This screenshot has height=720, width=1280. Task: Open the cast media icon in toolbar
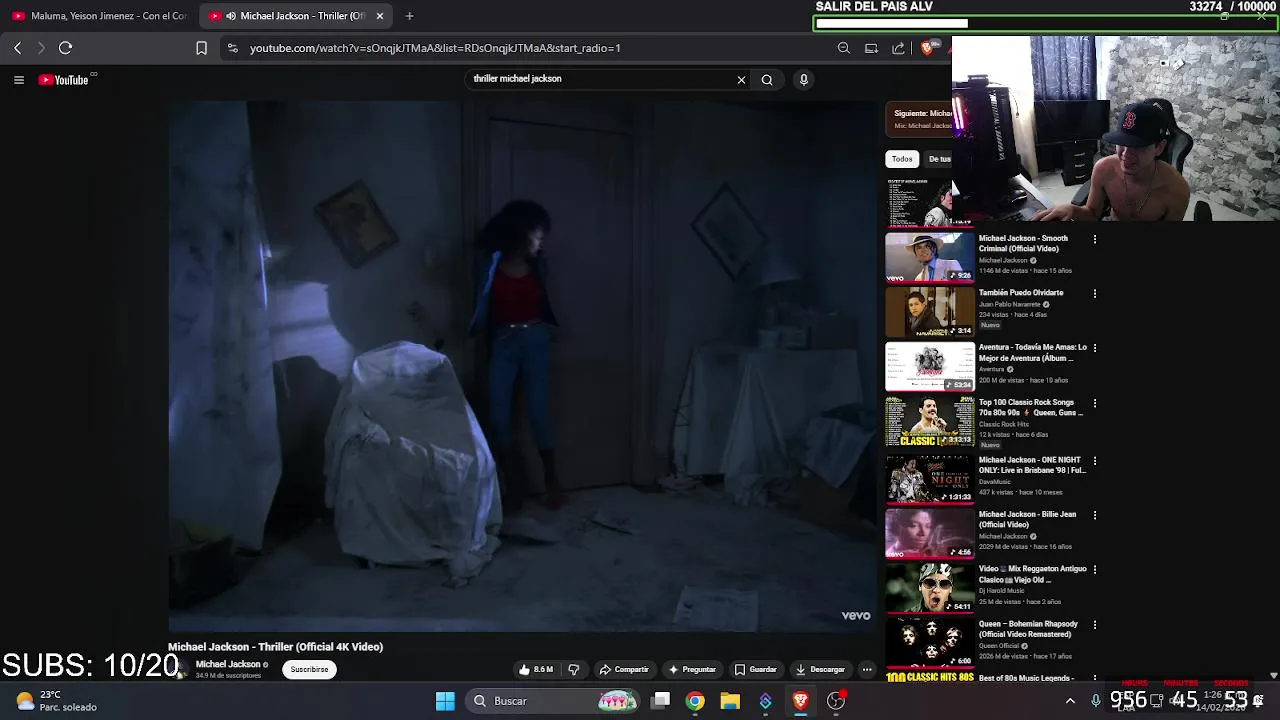pyautogui.click(x=871, y=48)
